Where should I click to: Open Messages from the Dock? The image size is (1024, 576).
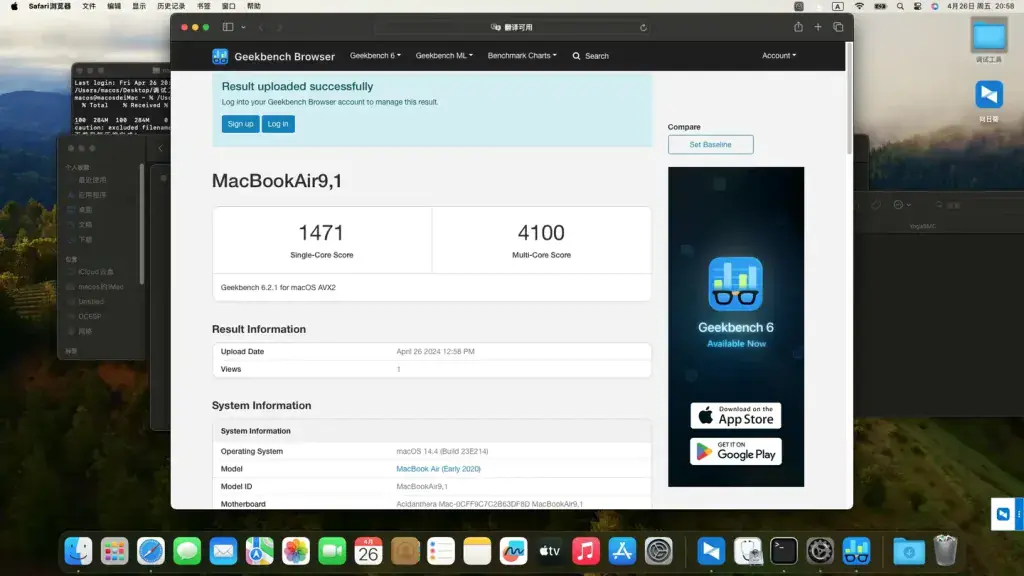tap(187, 551)
